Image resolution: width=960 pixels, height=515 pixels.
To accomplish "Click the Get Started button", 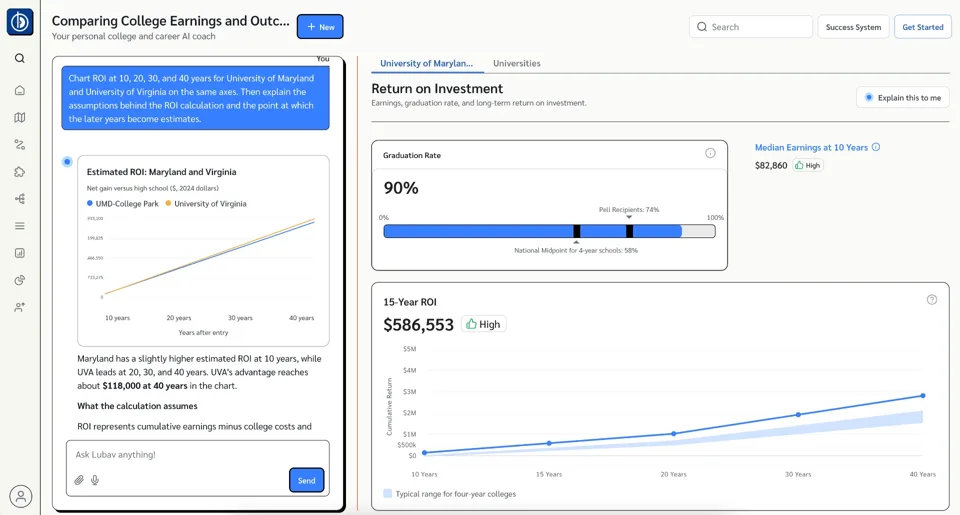I will [x=923, y=27].
